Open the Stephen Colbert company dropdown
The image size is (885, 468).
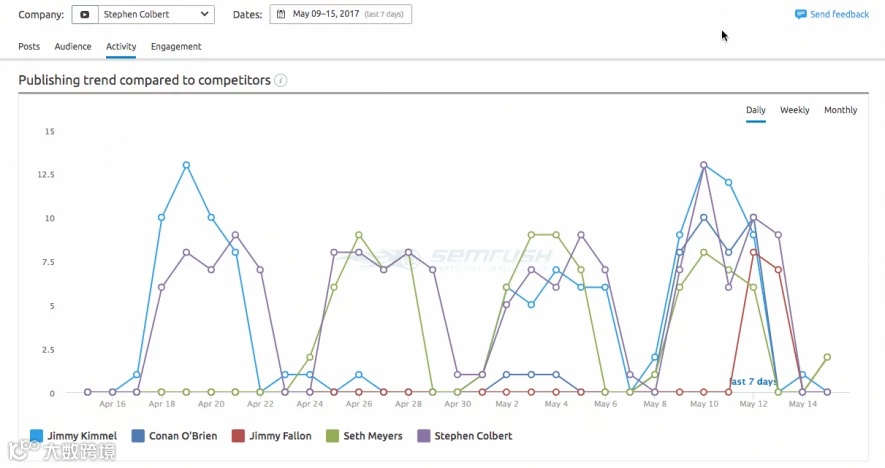[x=156, y=15]
